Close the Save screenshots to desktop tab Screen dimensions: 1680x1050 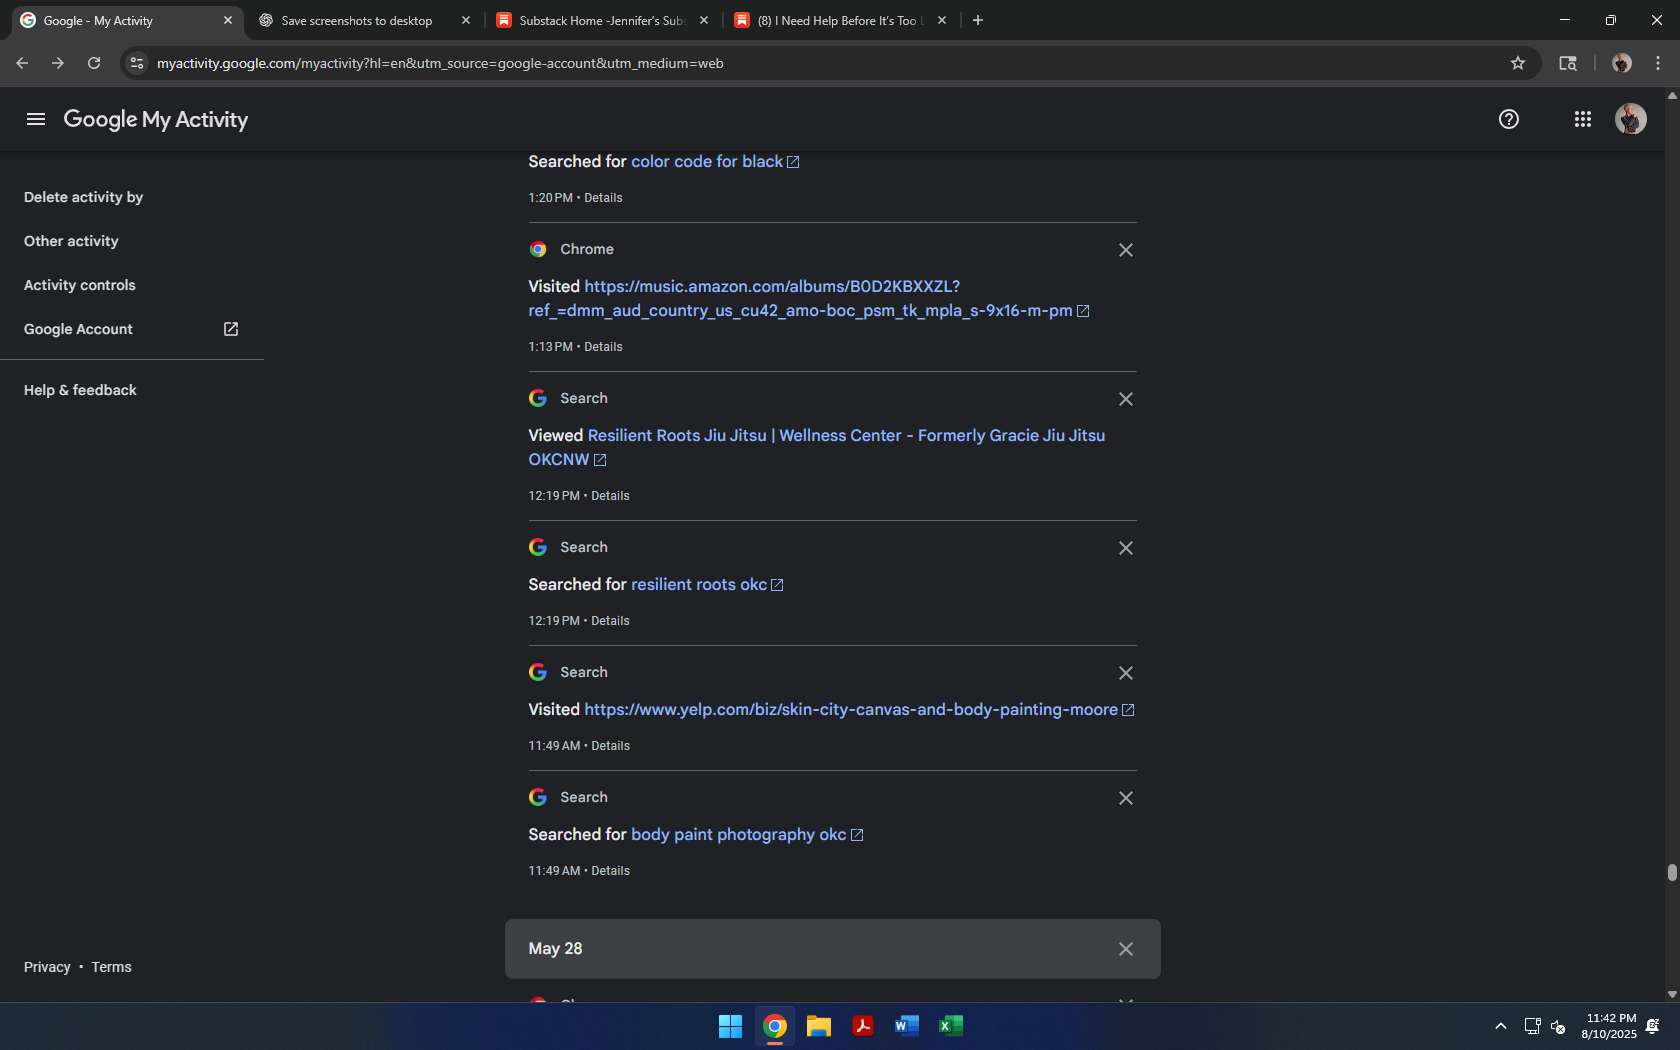pos(466,20)
